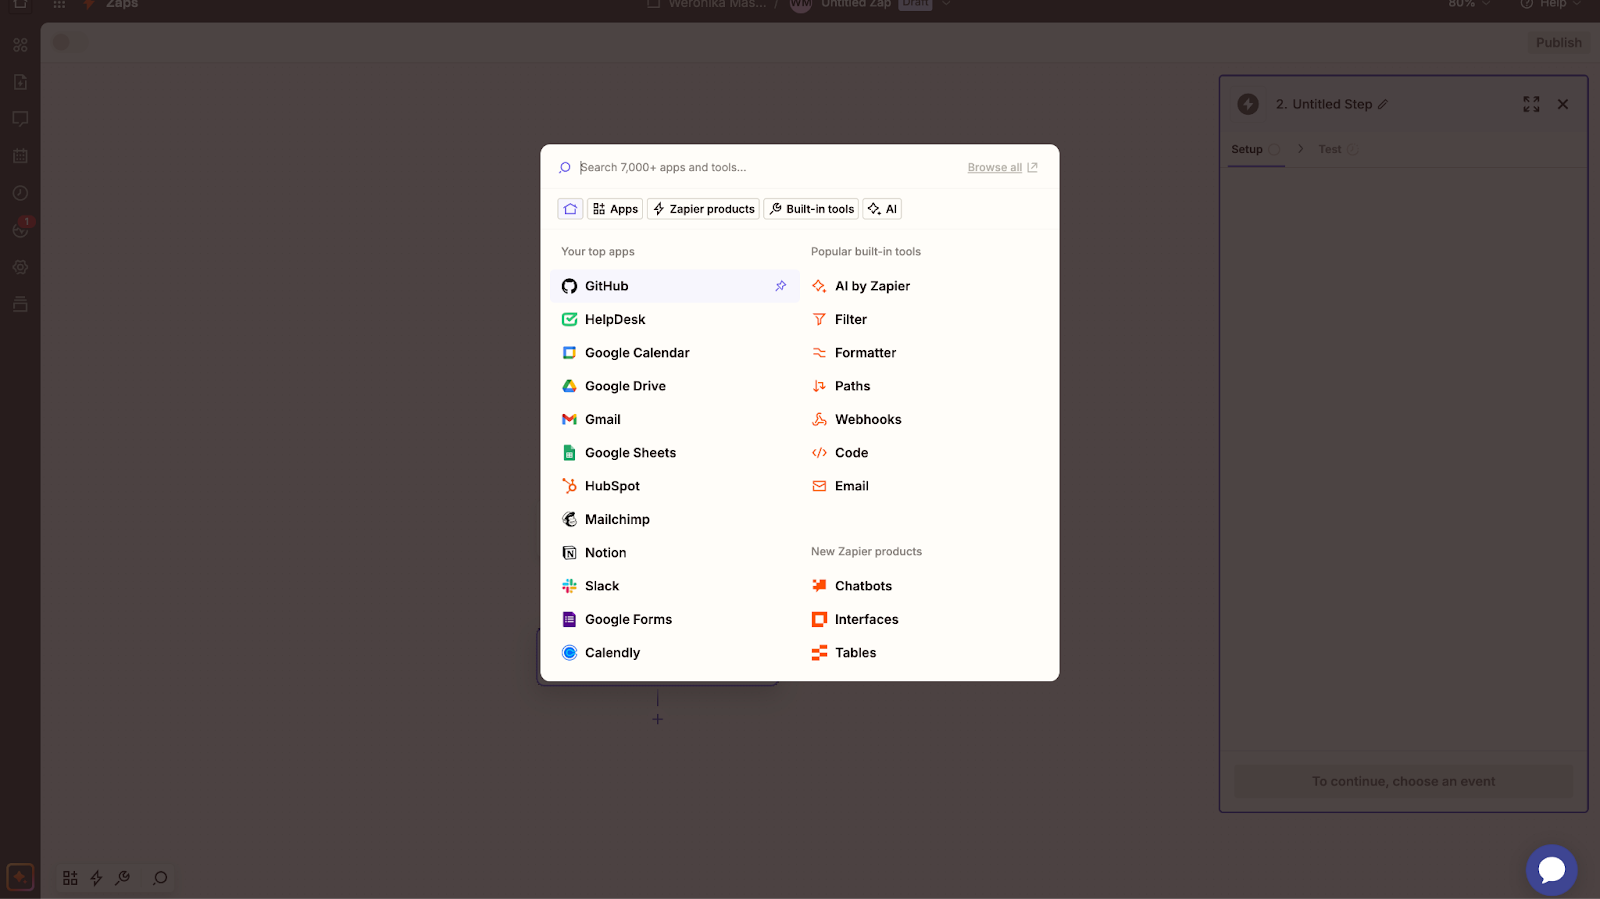Click 'To continue, choose an event'
This screenshot has height=899, width=1600.
tap(1403, 781)
